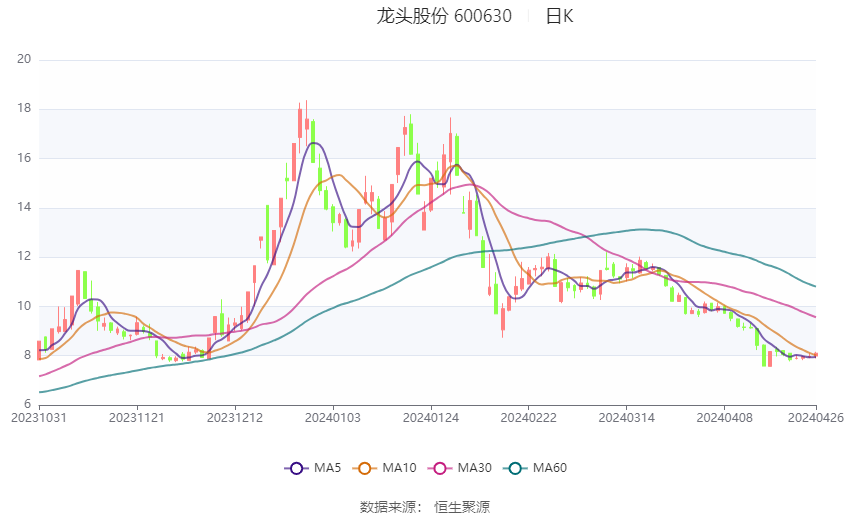Image resolution: width=850 pixels, height=517 pixels.
Task: Toggle the MA30 legend series
Action: 460,468
